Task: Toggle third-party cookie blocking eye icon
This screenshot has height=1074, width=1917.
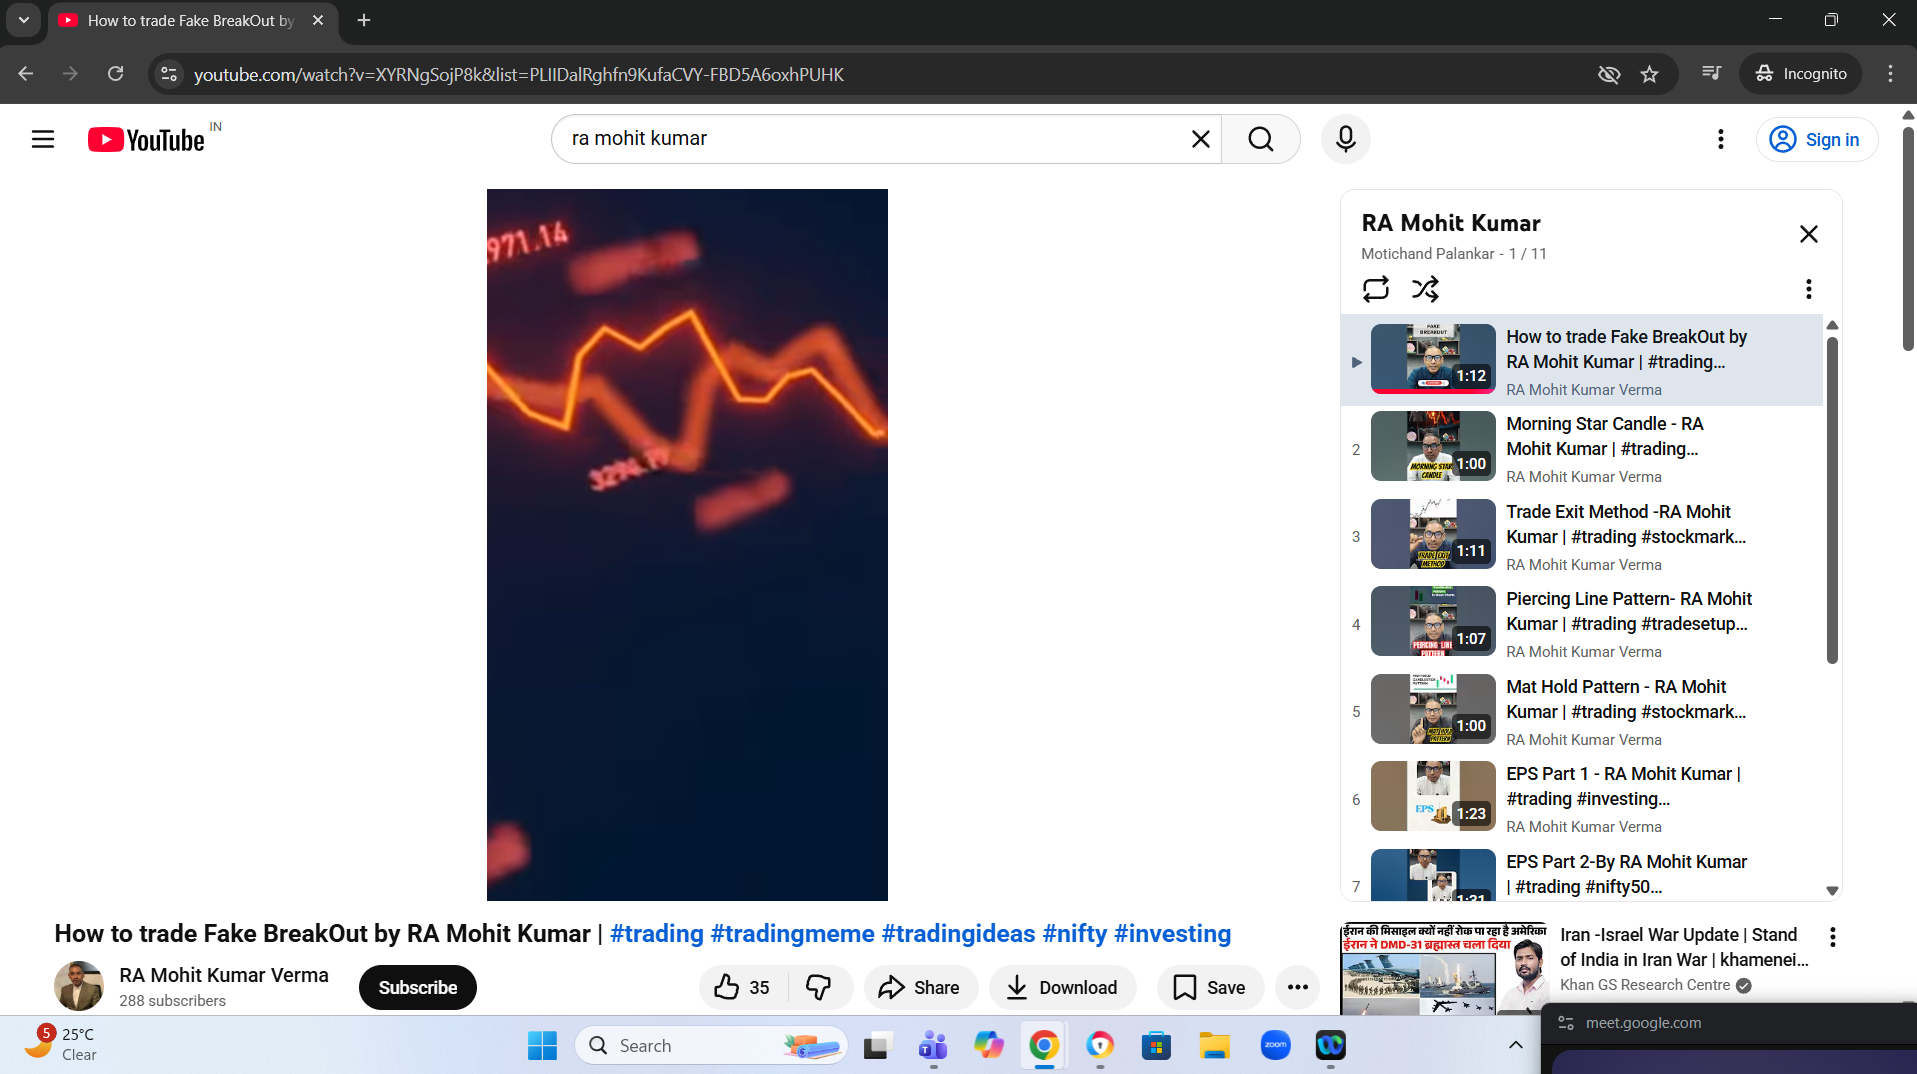Action: pos(1609,74)
